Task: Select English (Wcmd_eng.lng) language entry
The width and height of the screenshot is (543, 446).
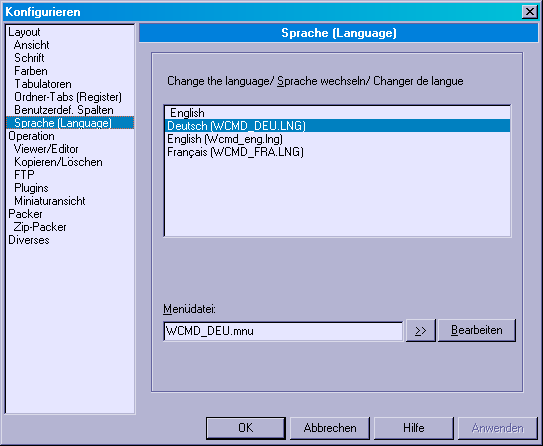Action: pyautogui.click(x=337, y=139)
